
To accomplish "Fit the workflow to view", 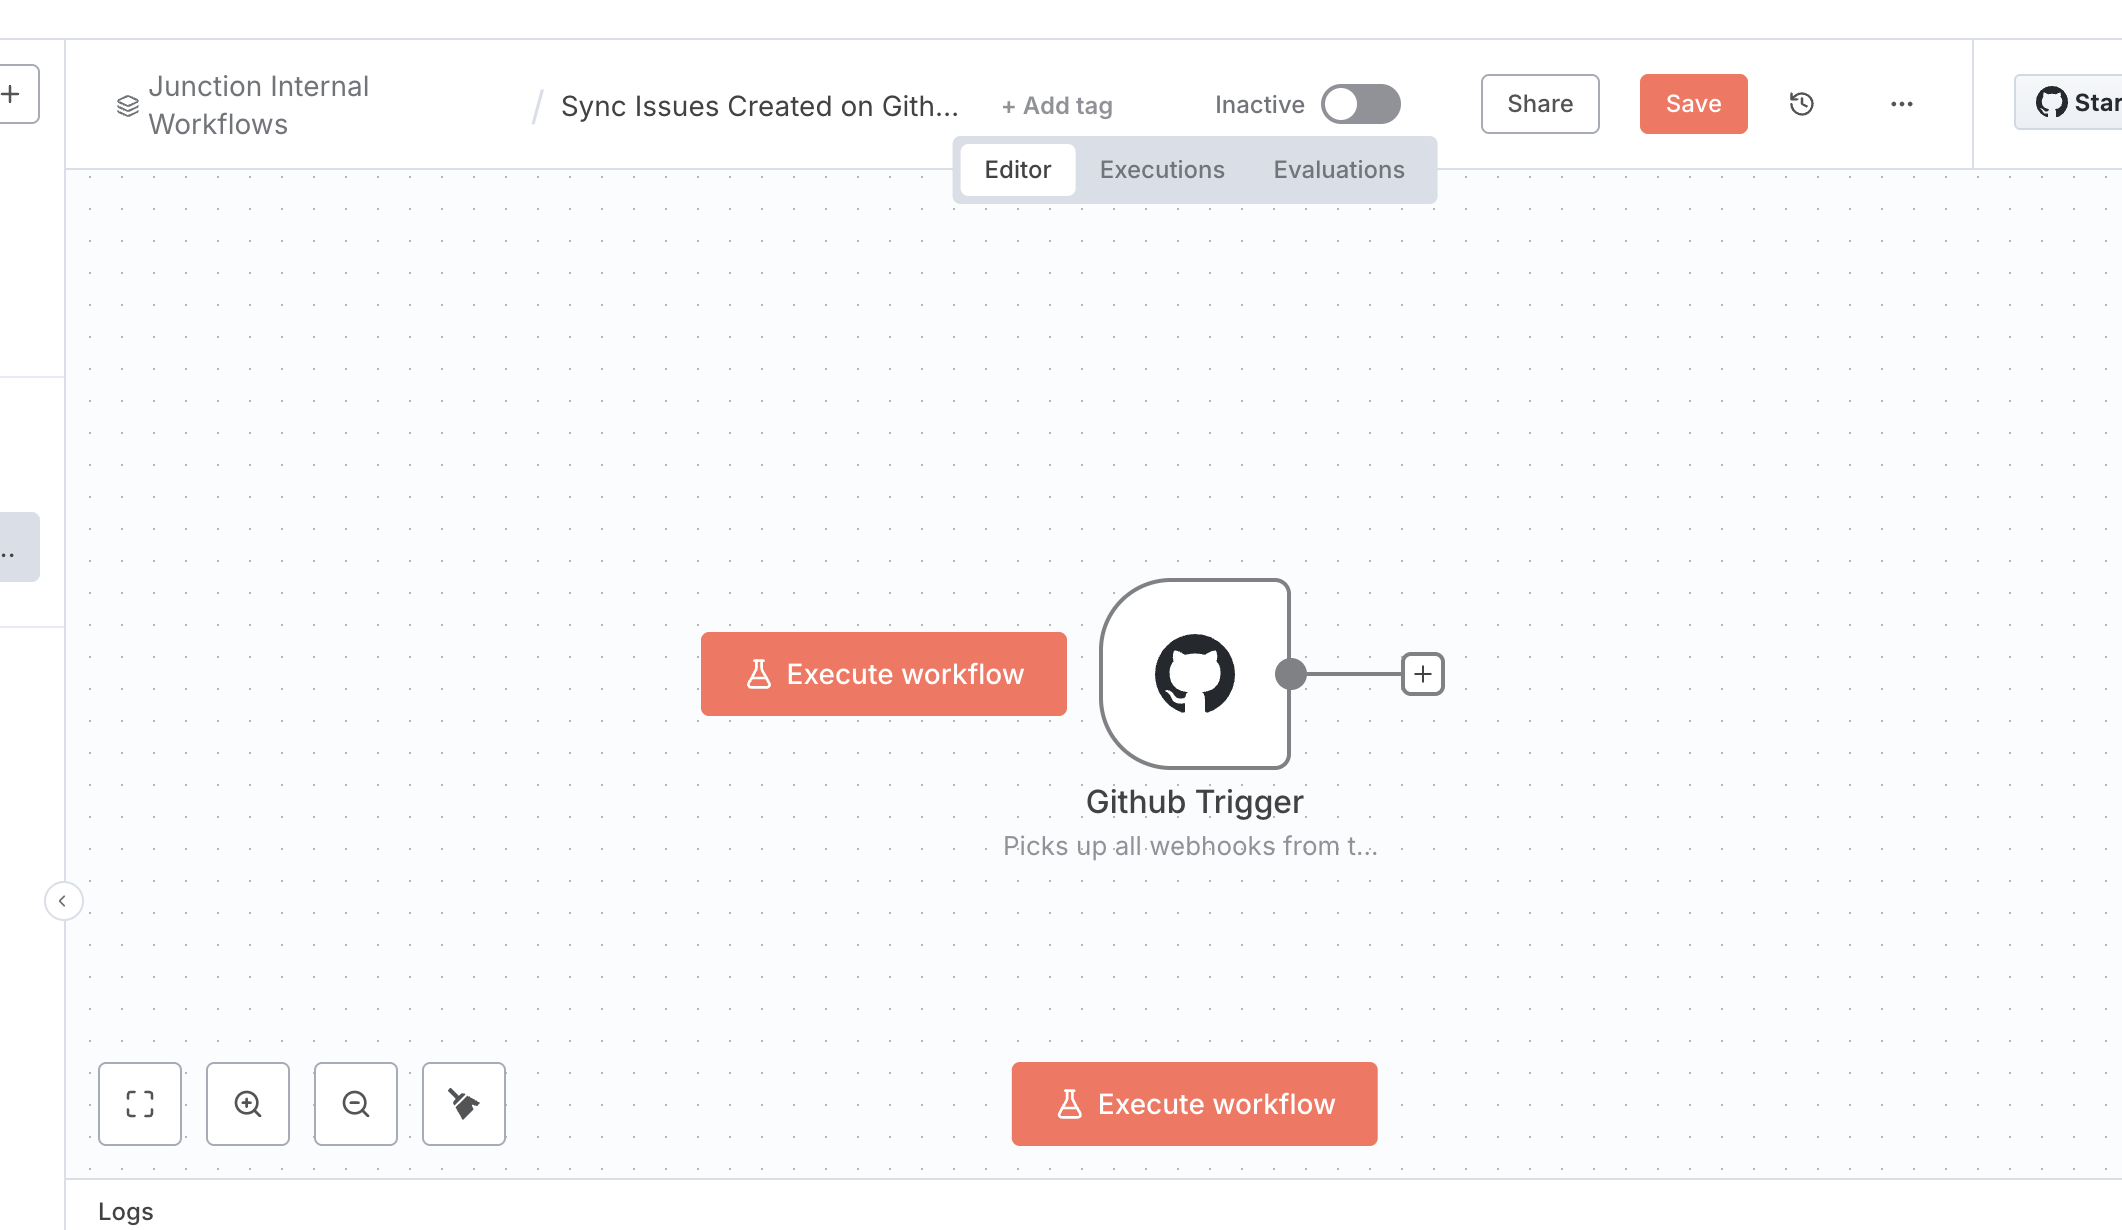I will coord(139,1104).
